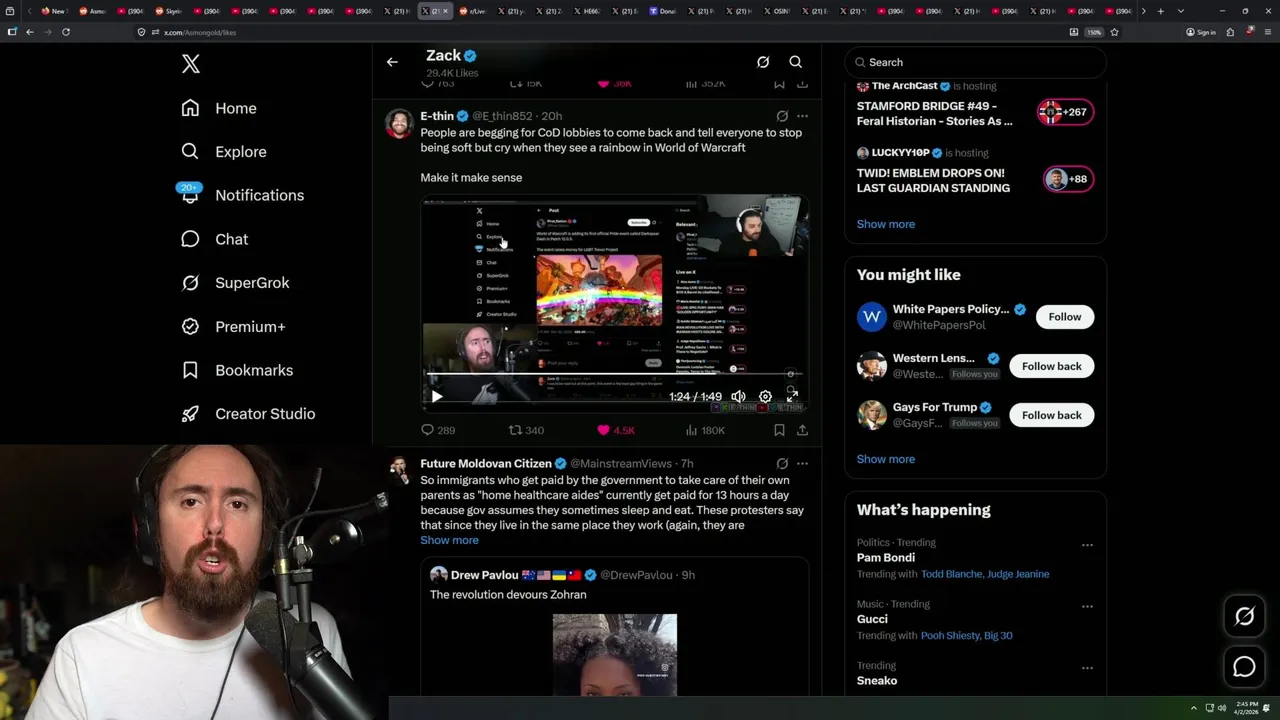This screenshot has width=1280, height=720.
Task: Switch to OSINT browser tab
Action: point(777,11)
